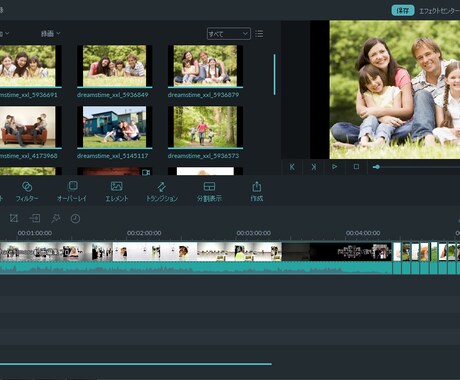Click the pin icon in the timeline toolbar
This screenshot has width=460, height=380.
pyautogui.click(x=55, y=218)
